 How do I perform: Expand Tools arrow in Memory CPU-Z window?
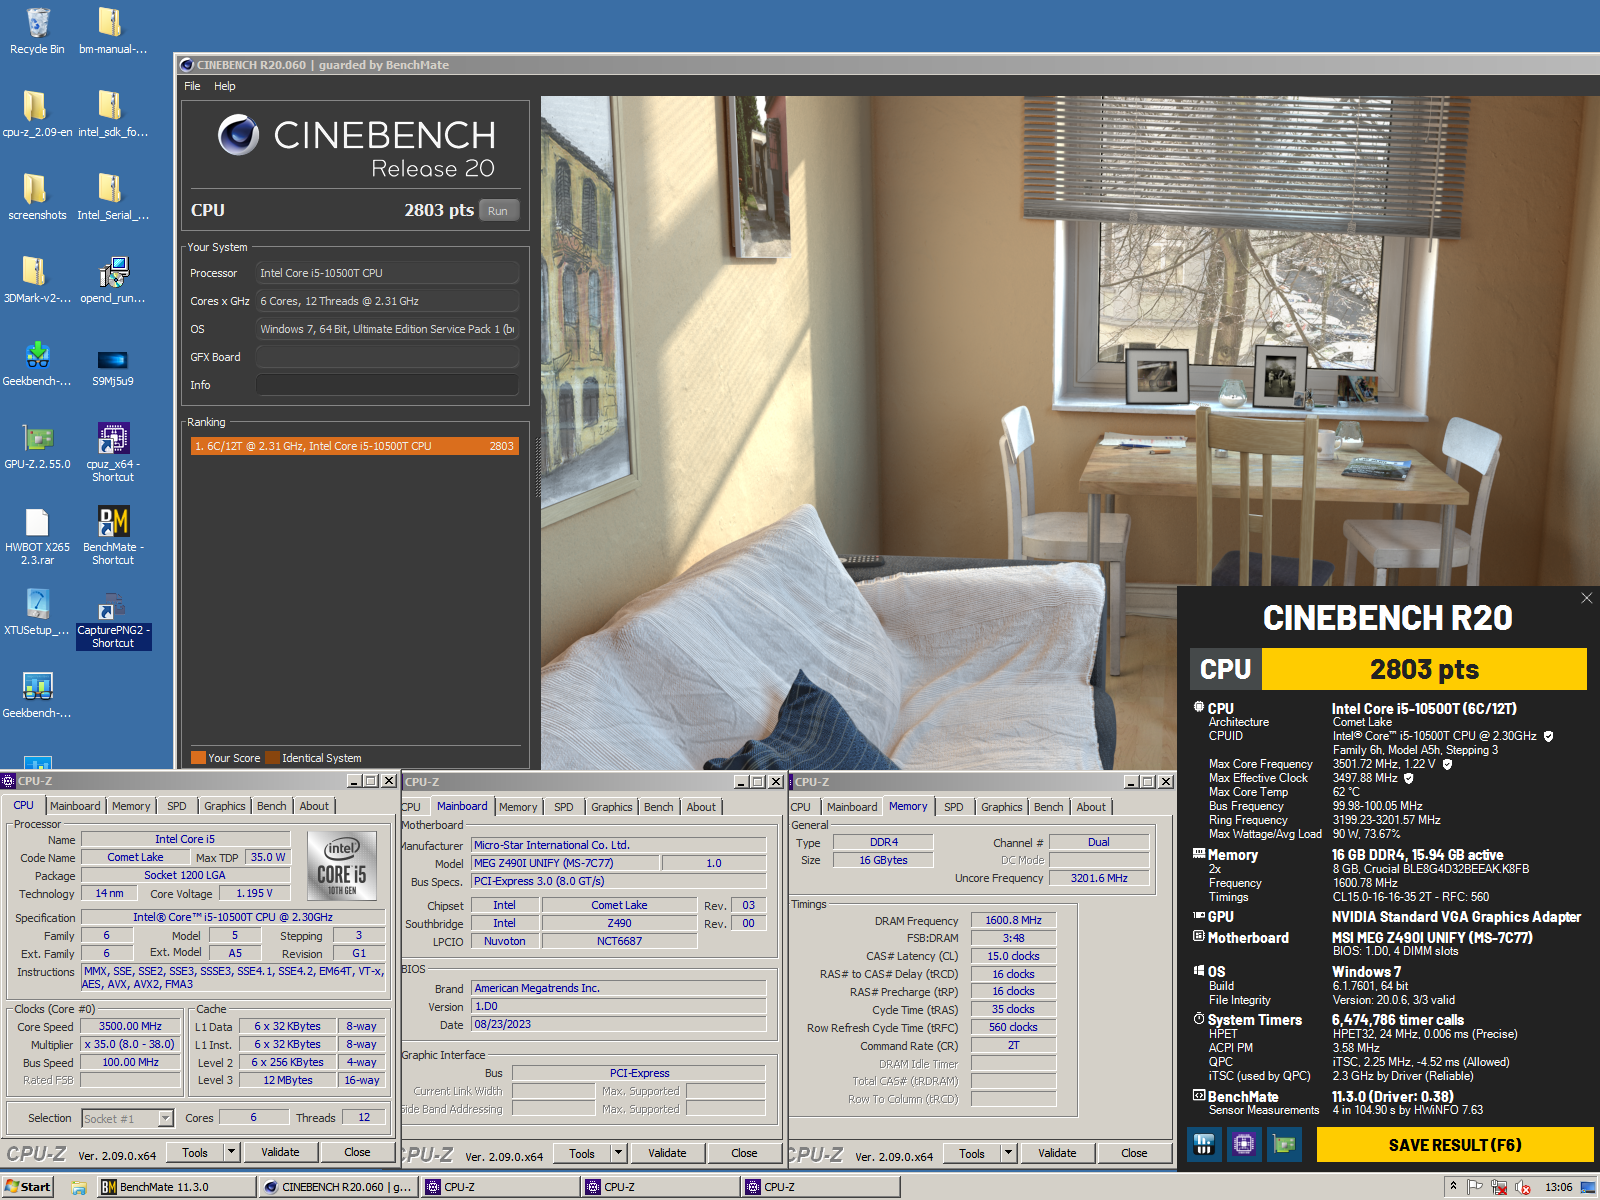tap(1008, 1153)
